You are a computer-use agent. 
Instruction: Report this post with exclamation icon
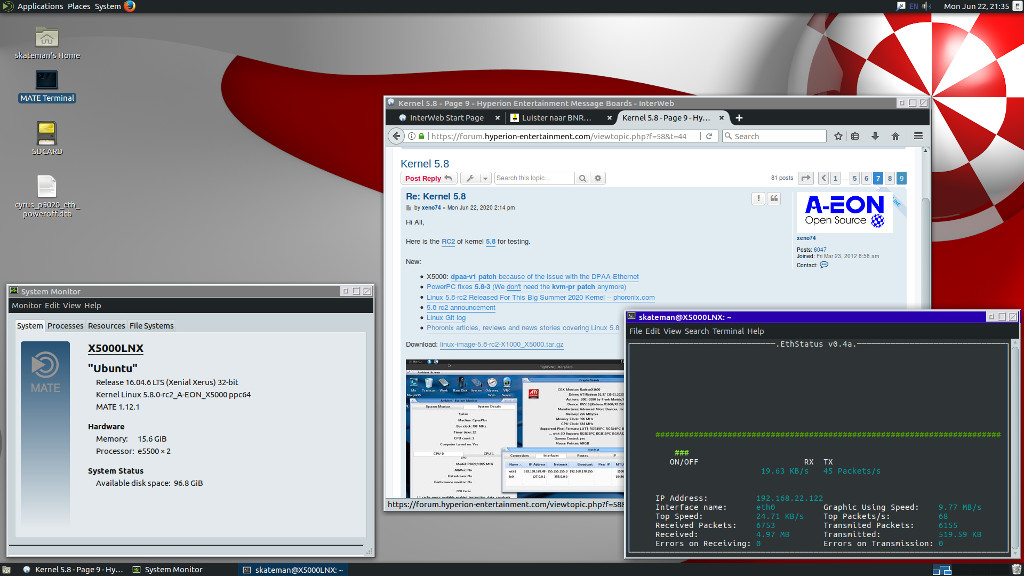coord(758,198)
